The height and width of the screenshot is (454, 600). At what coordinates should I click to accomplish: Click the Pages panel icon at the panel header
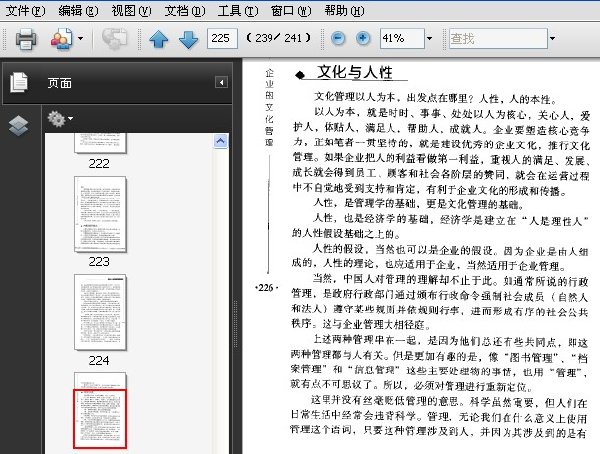point(19,82)
